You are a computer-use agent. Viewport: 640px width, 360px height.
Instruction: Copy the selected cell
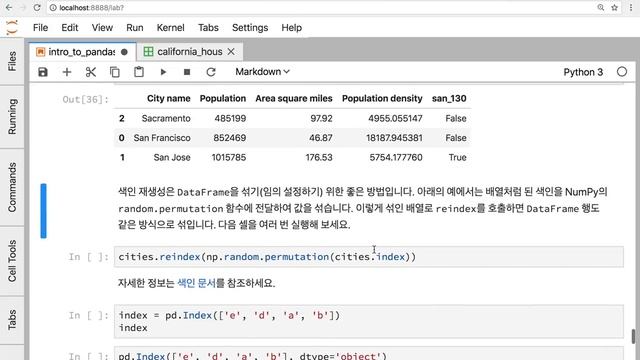point(115,72)
